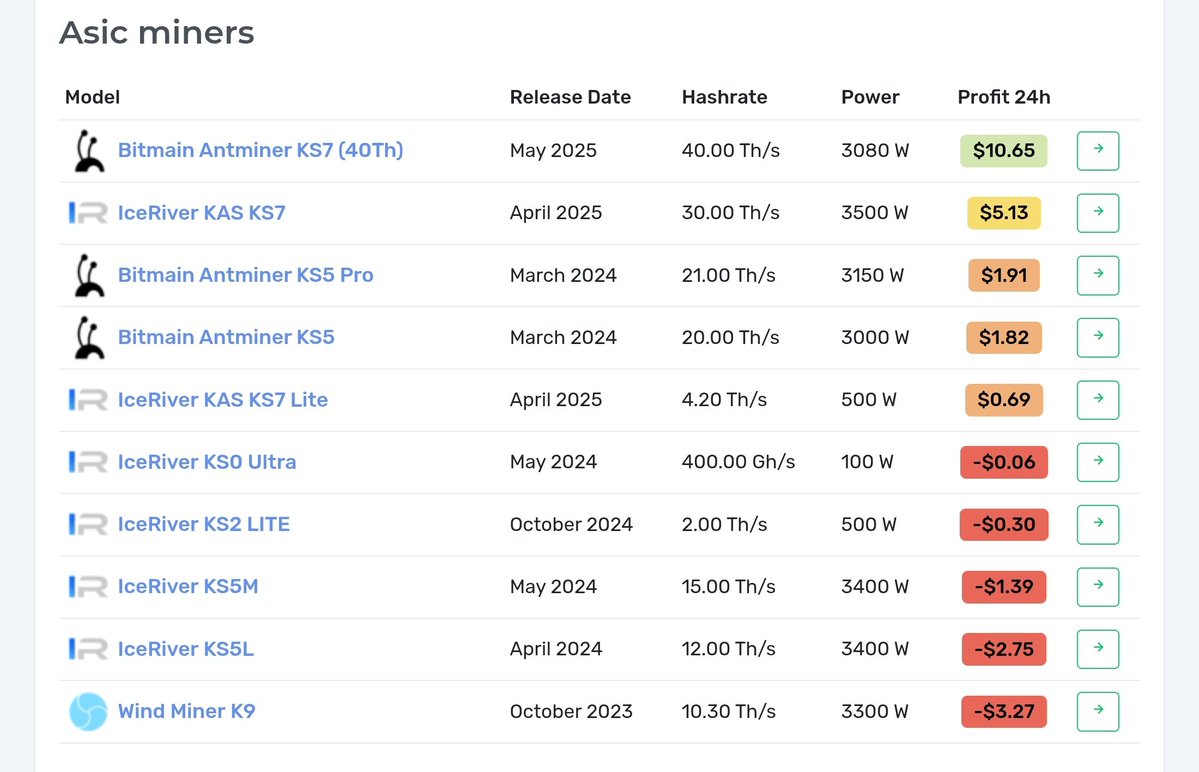
Task: Open the IceRiver KAS KS7 Lite link
Action: click(223, 400)
